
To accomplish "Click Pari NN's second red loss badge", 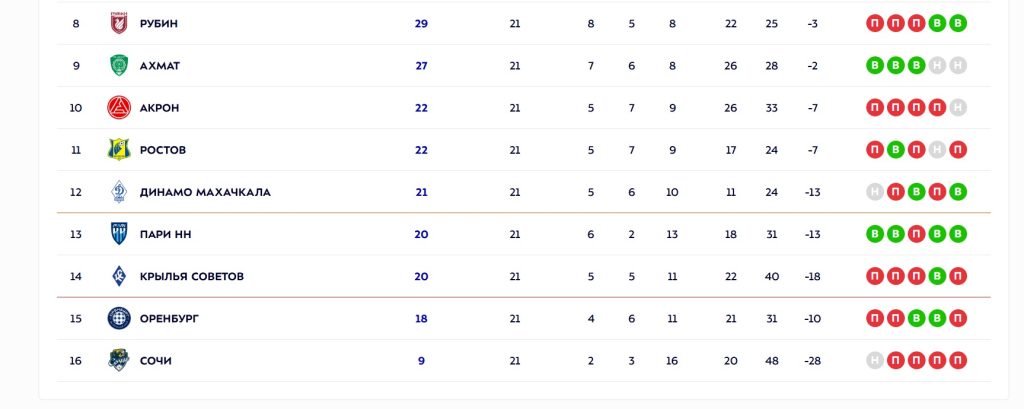I will (x=917, y=235).
